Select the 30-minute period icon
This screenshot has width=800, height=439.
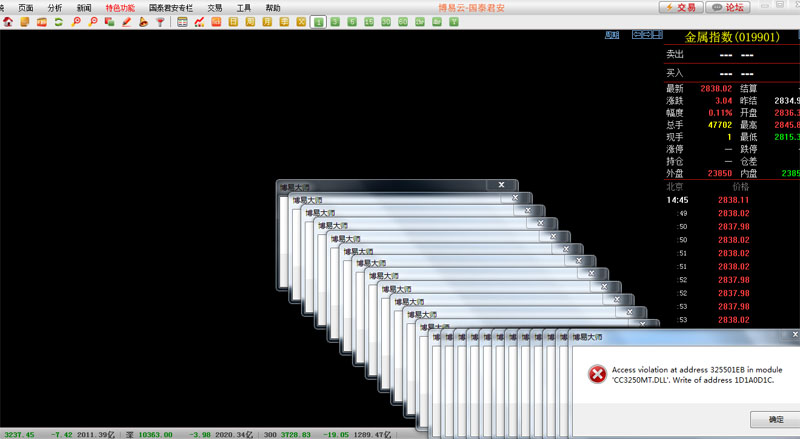point(386,22)
